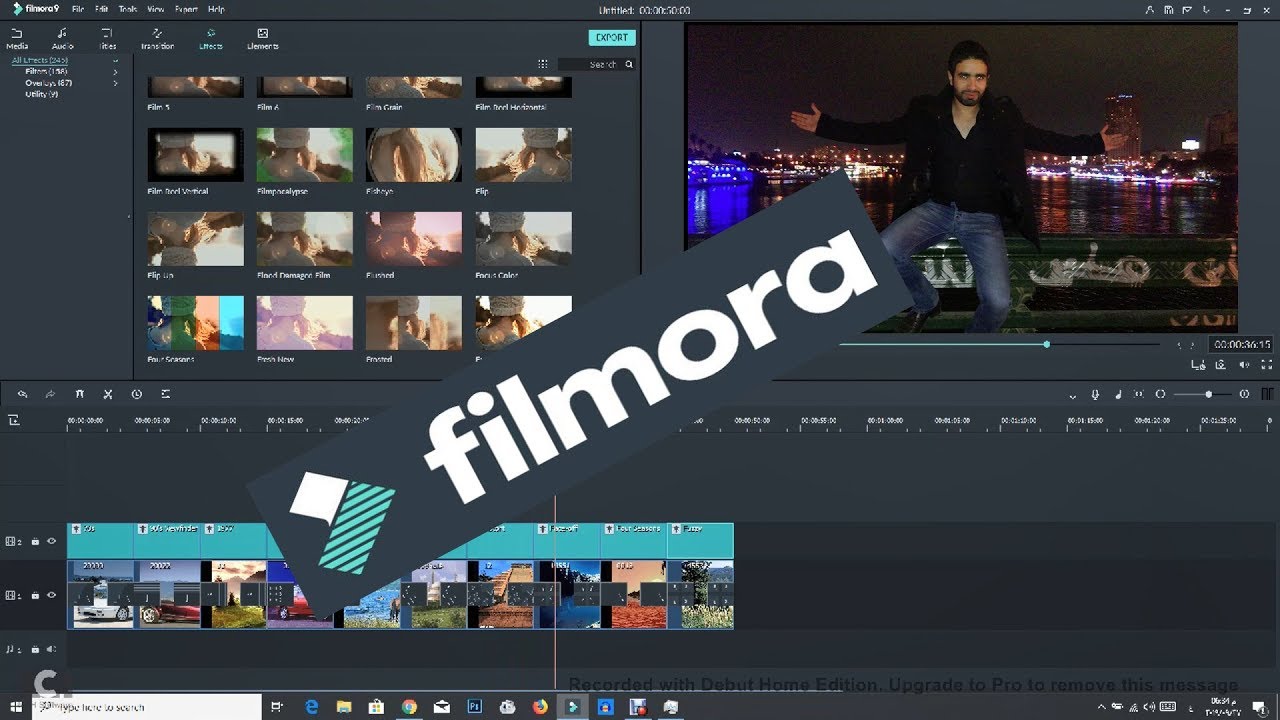Open the File menu
This screenshot has height=720, width=1280.
click(x=77, y=9)
